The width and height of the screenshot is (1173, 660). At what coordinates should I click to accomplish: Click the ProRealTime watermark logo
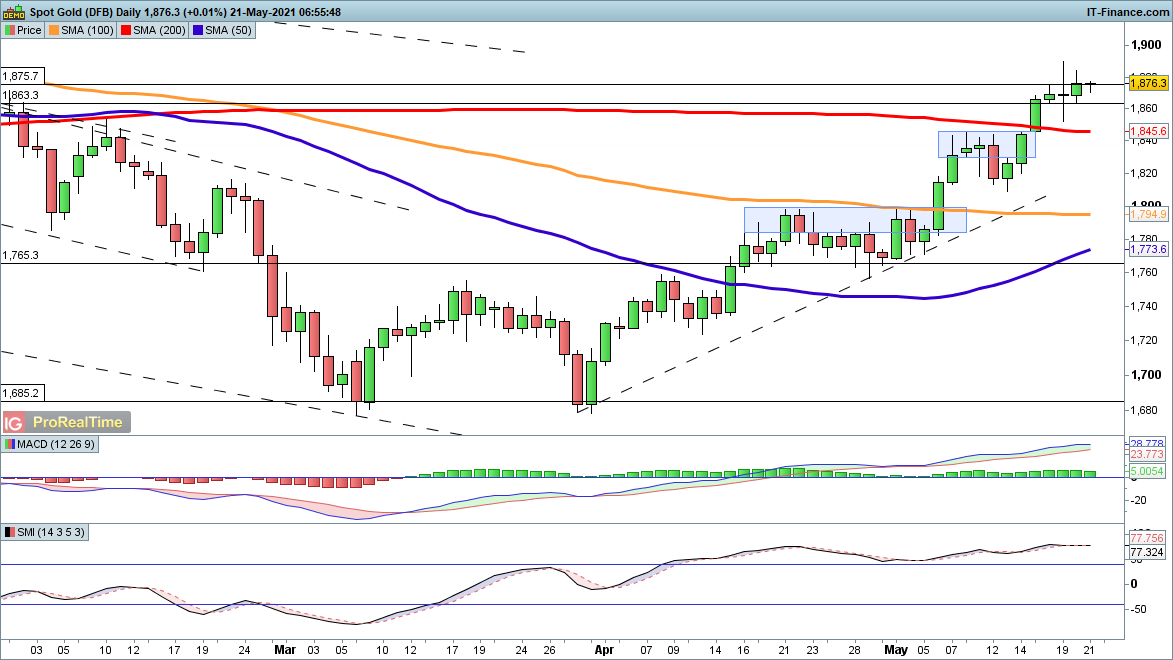coord(77,422)
